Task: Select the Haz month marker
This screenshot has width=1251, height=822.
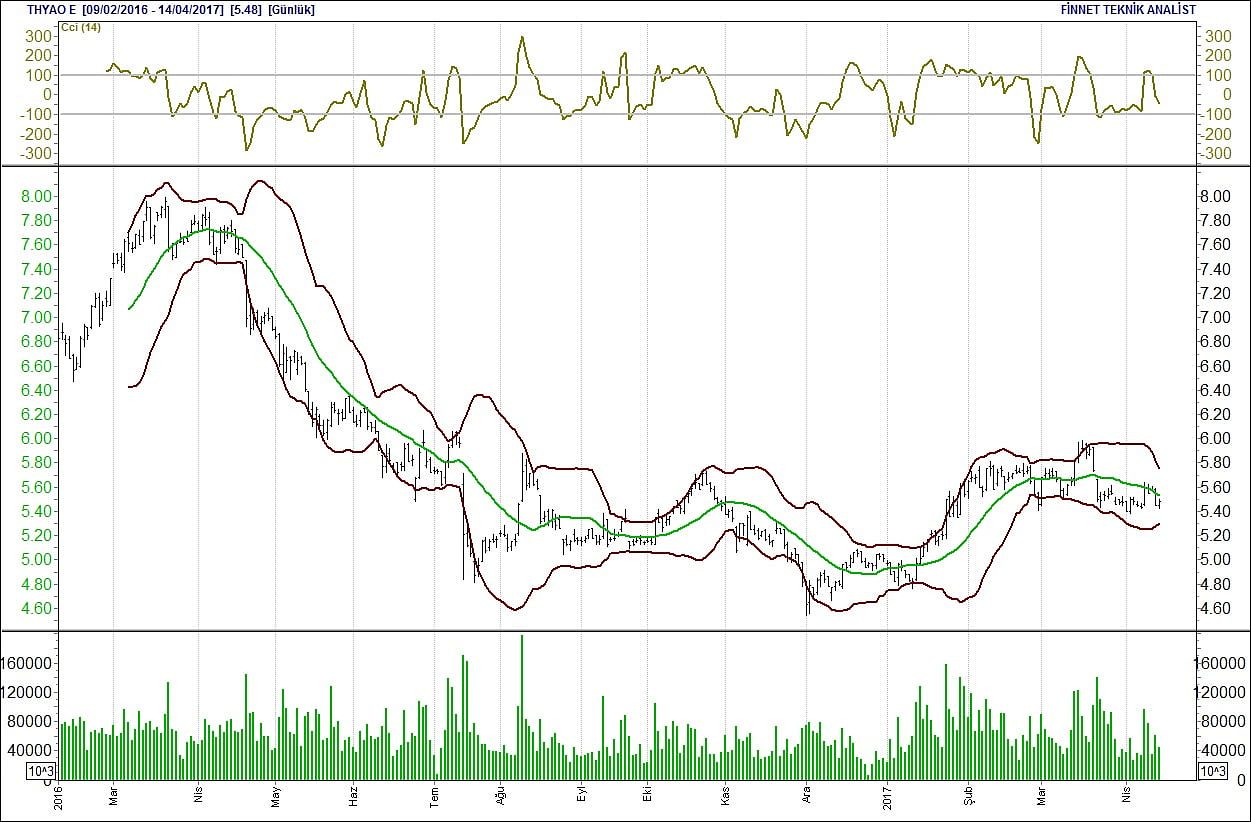Action: (x=353, y=797)
